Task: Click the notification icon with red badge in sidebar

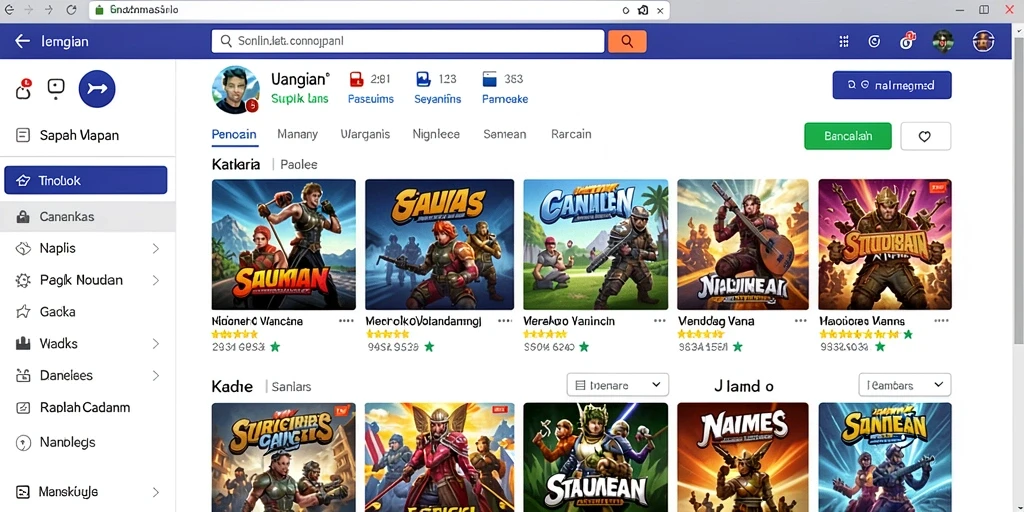Action: (x=23, y=89)
